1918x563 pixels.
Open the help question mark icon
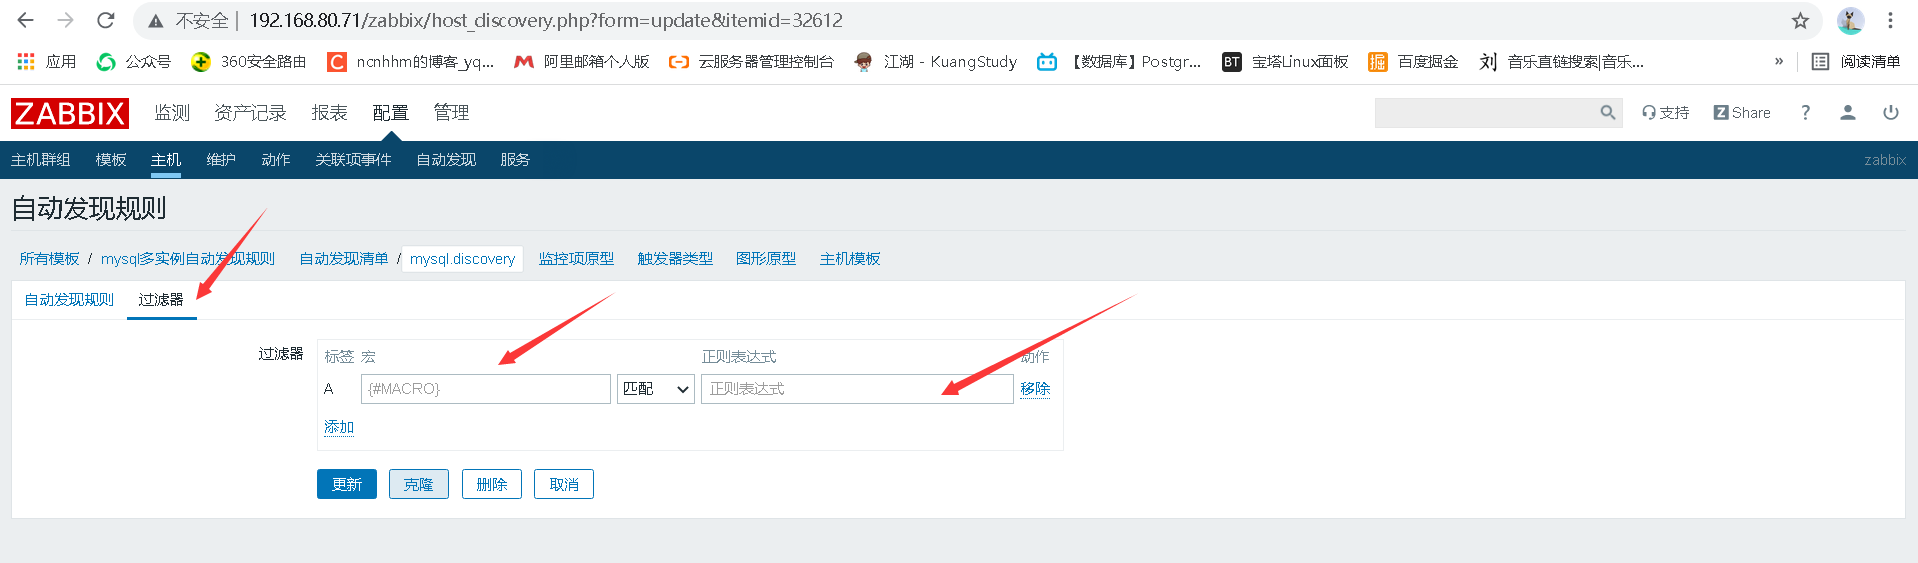(x=1805, y=113)
